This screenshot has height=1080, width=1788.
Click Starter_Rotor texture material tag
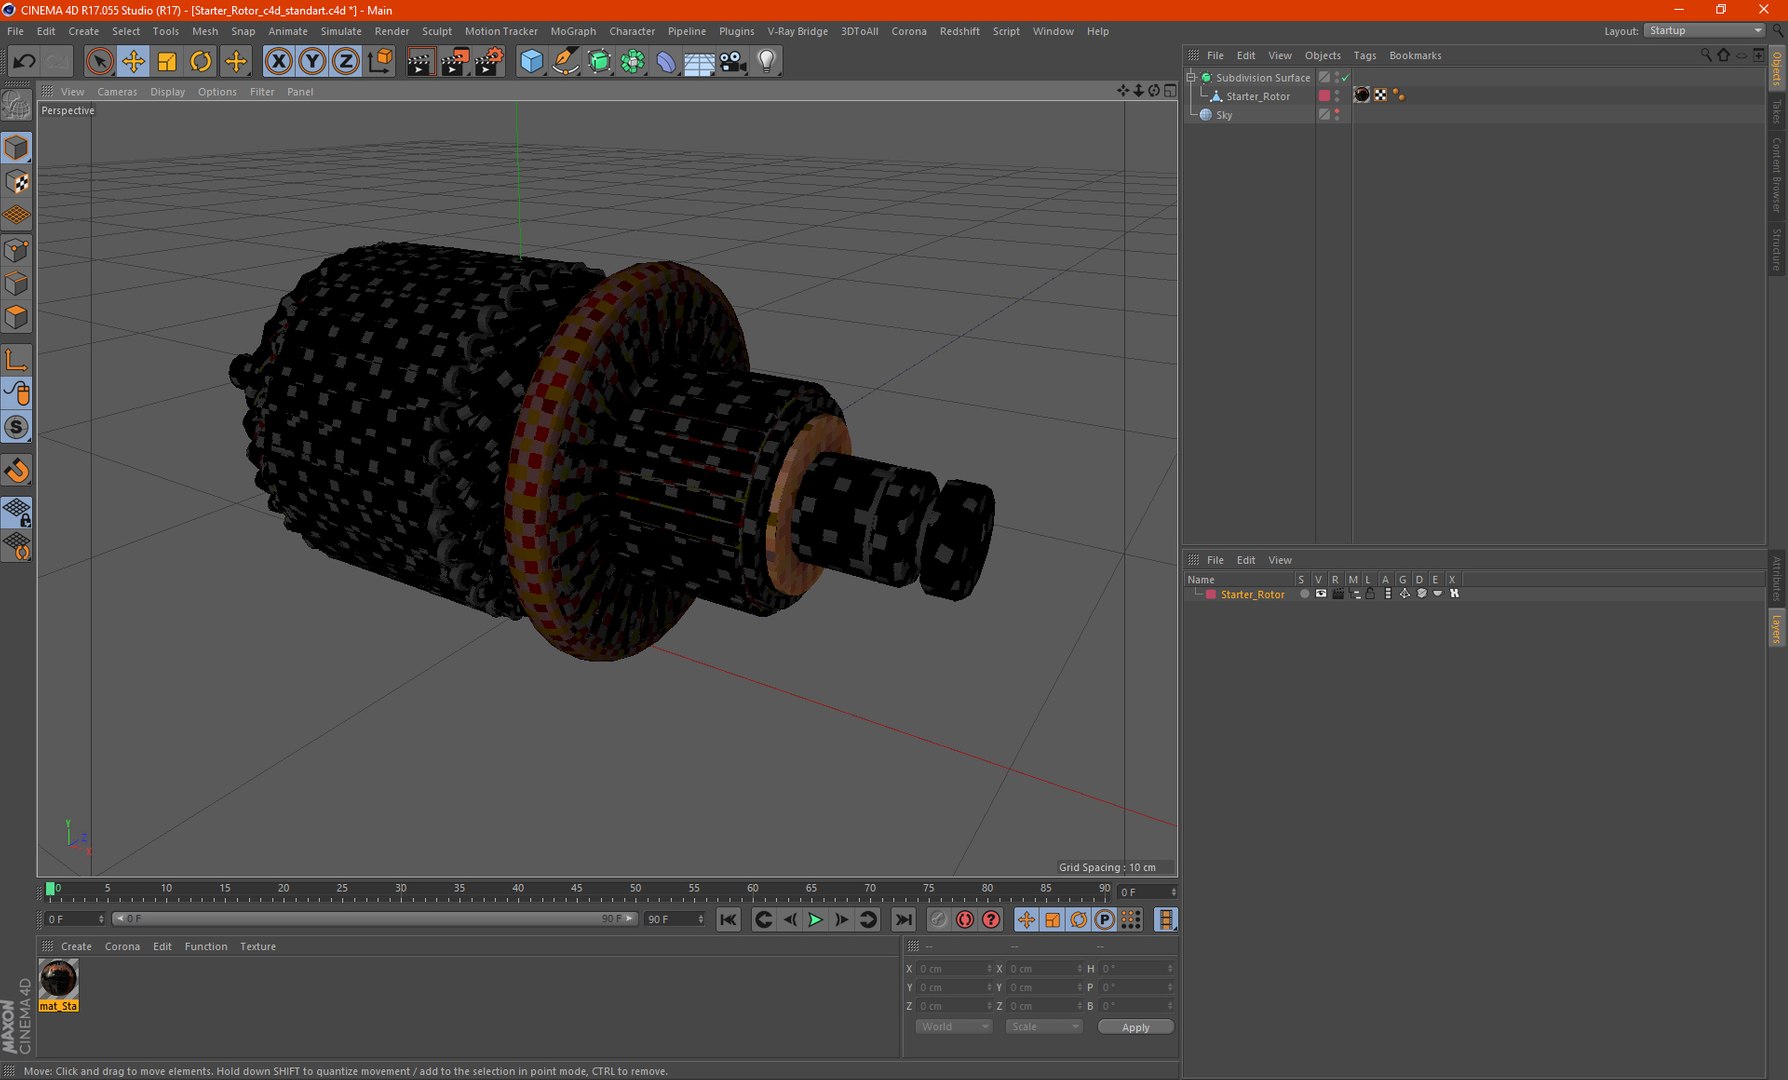(x=1362, y=95)
